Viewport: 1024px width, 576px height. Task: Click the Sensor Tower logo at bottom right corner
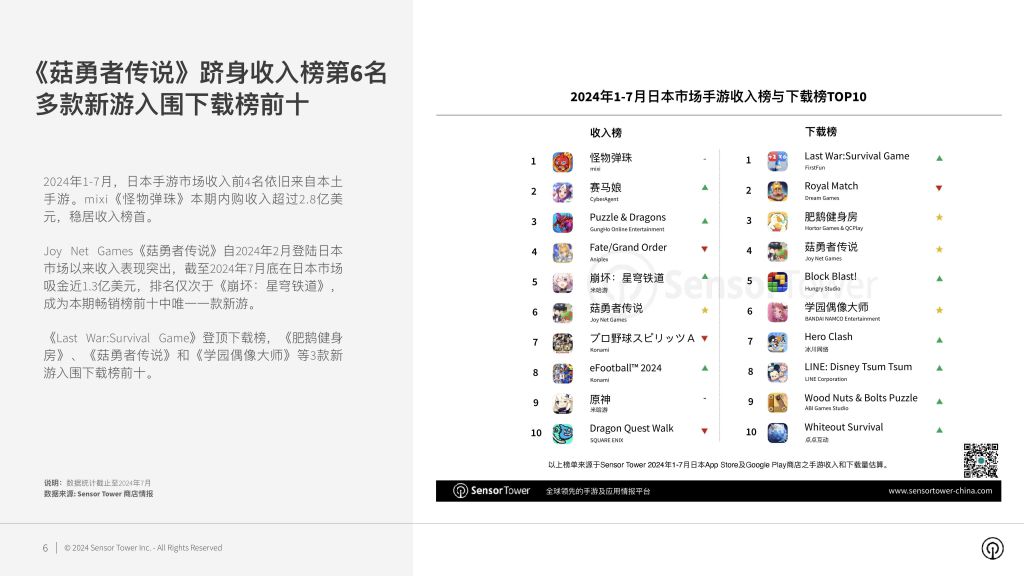point(993,548)
